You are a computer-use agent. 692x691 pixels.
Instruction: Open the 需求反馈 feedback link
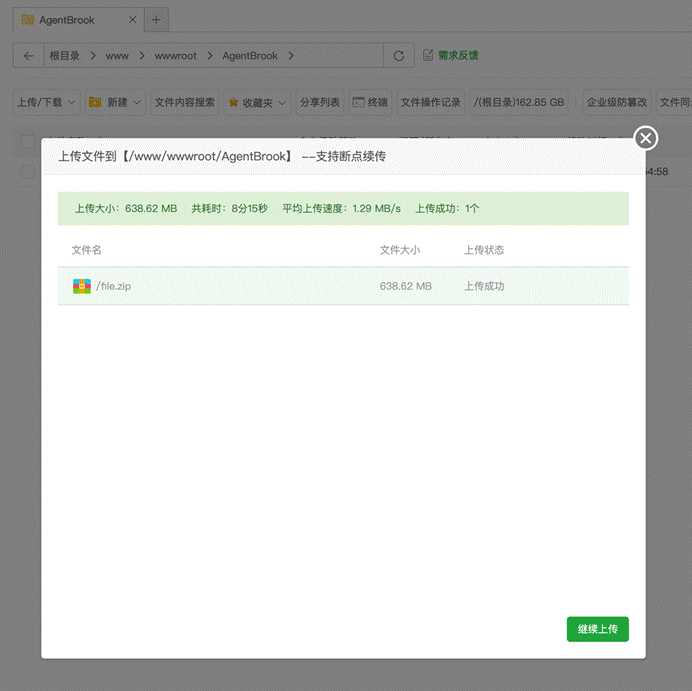[458, 55]
